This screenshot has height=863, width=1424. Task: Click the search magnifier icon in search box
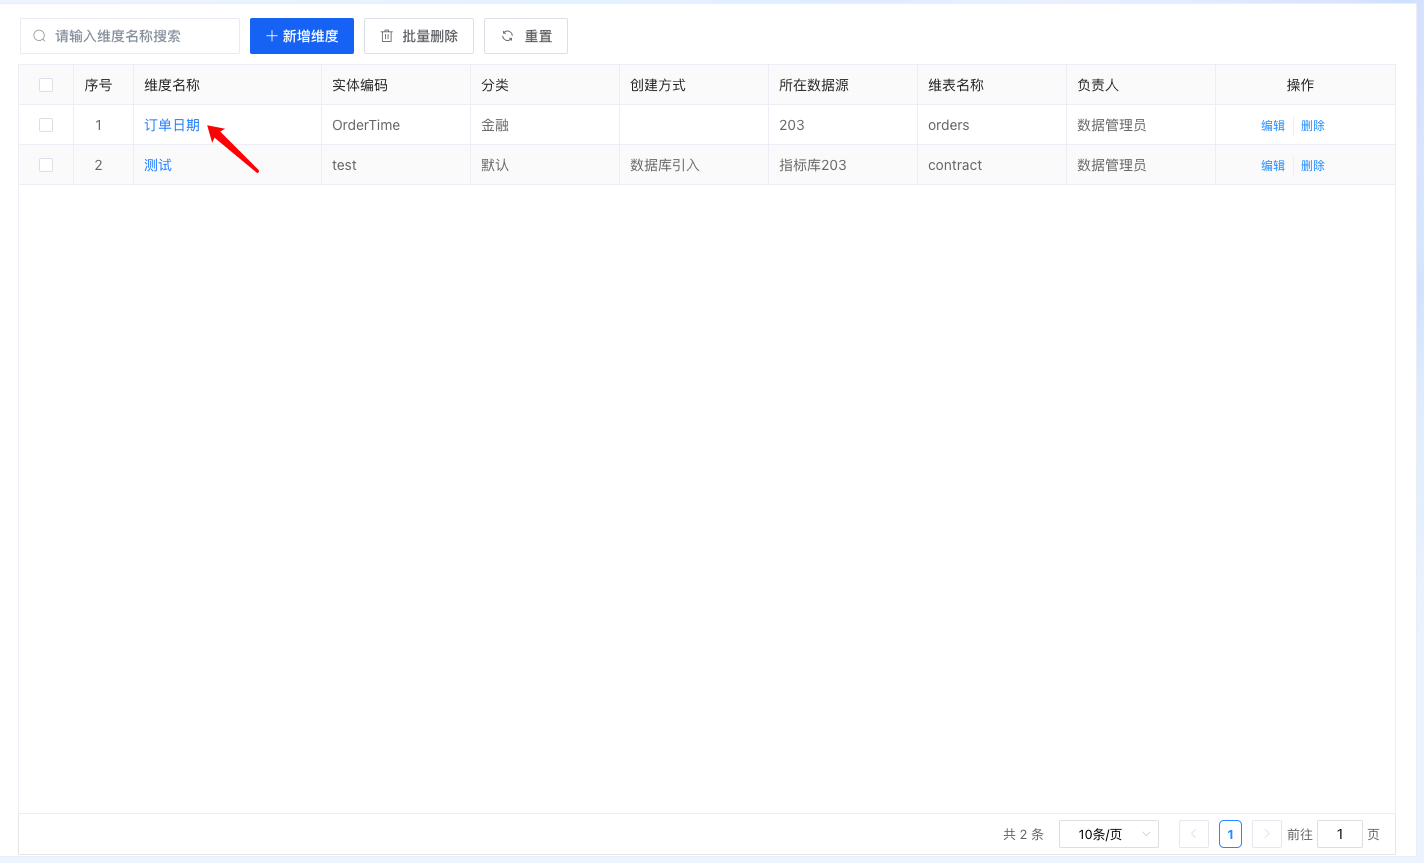click(40, 36)
